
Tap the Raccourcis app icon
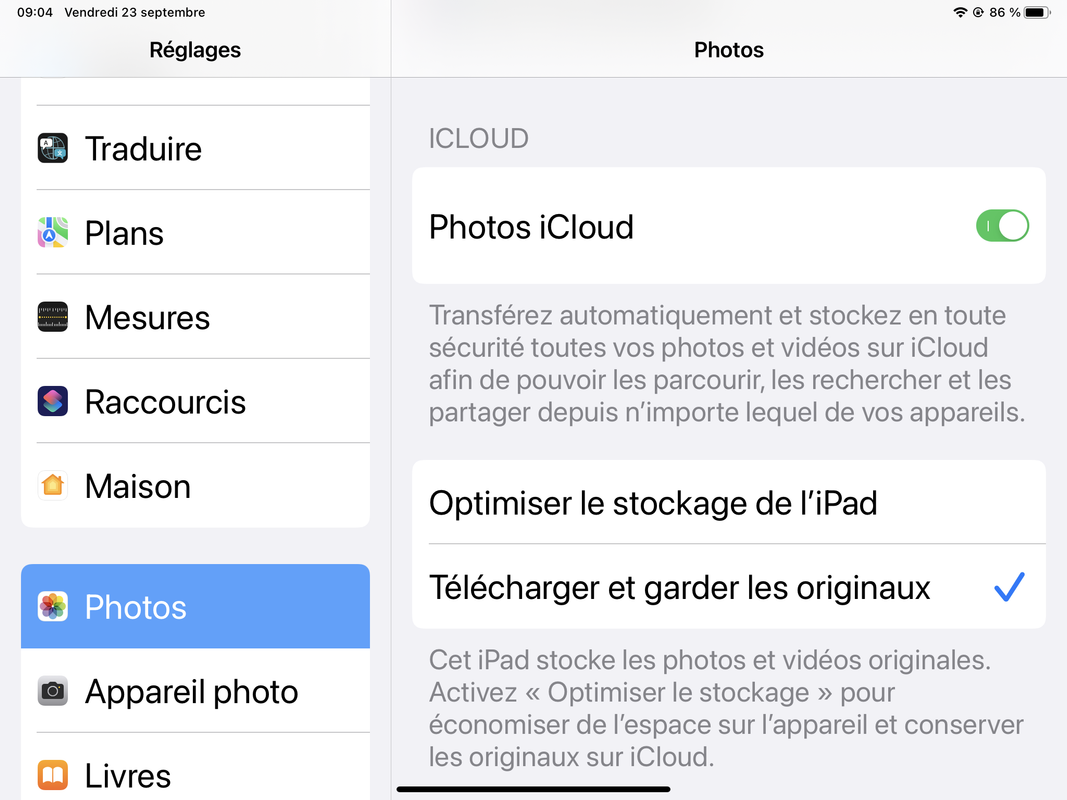point(53,402)
